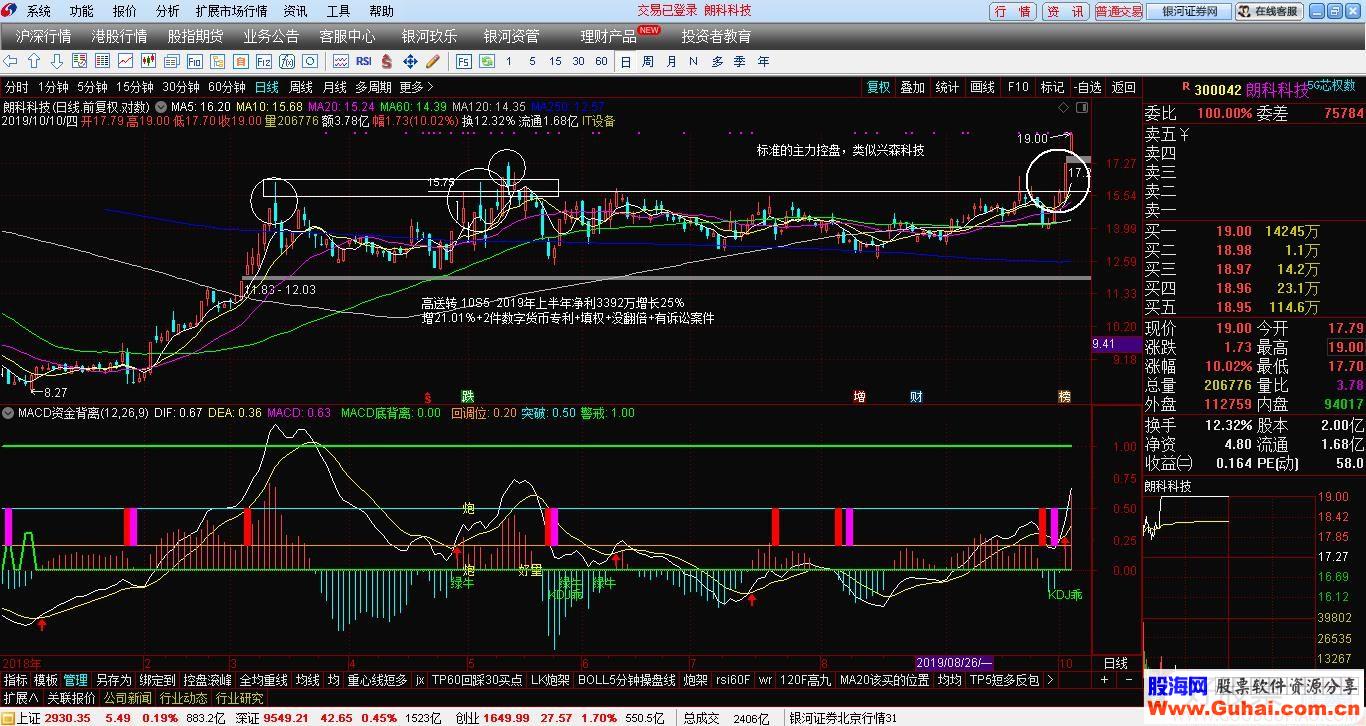Select the 60 period toolbar number

click(x=601, y=61)
